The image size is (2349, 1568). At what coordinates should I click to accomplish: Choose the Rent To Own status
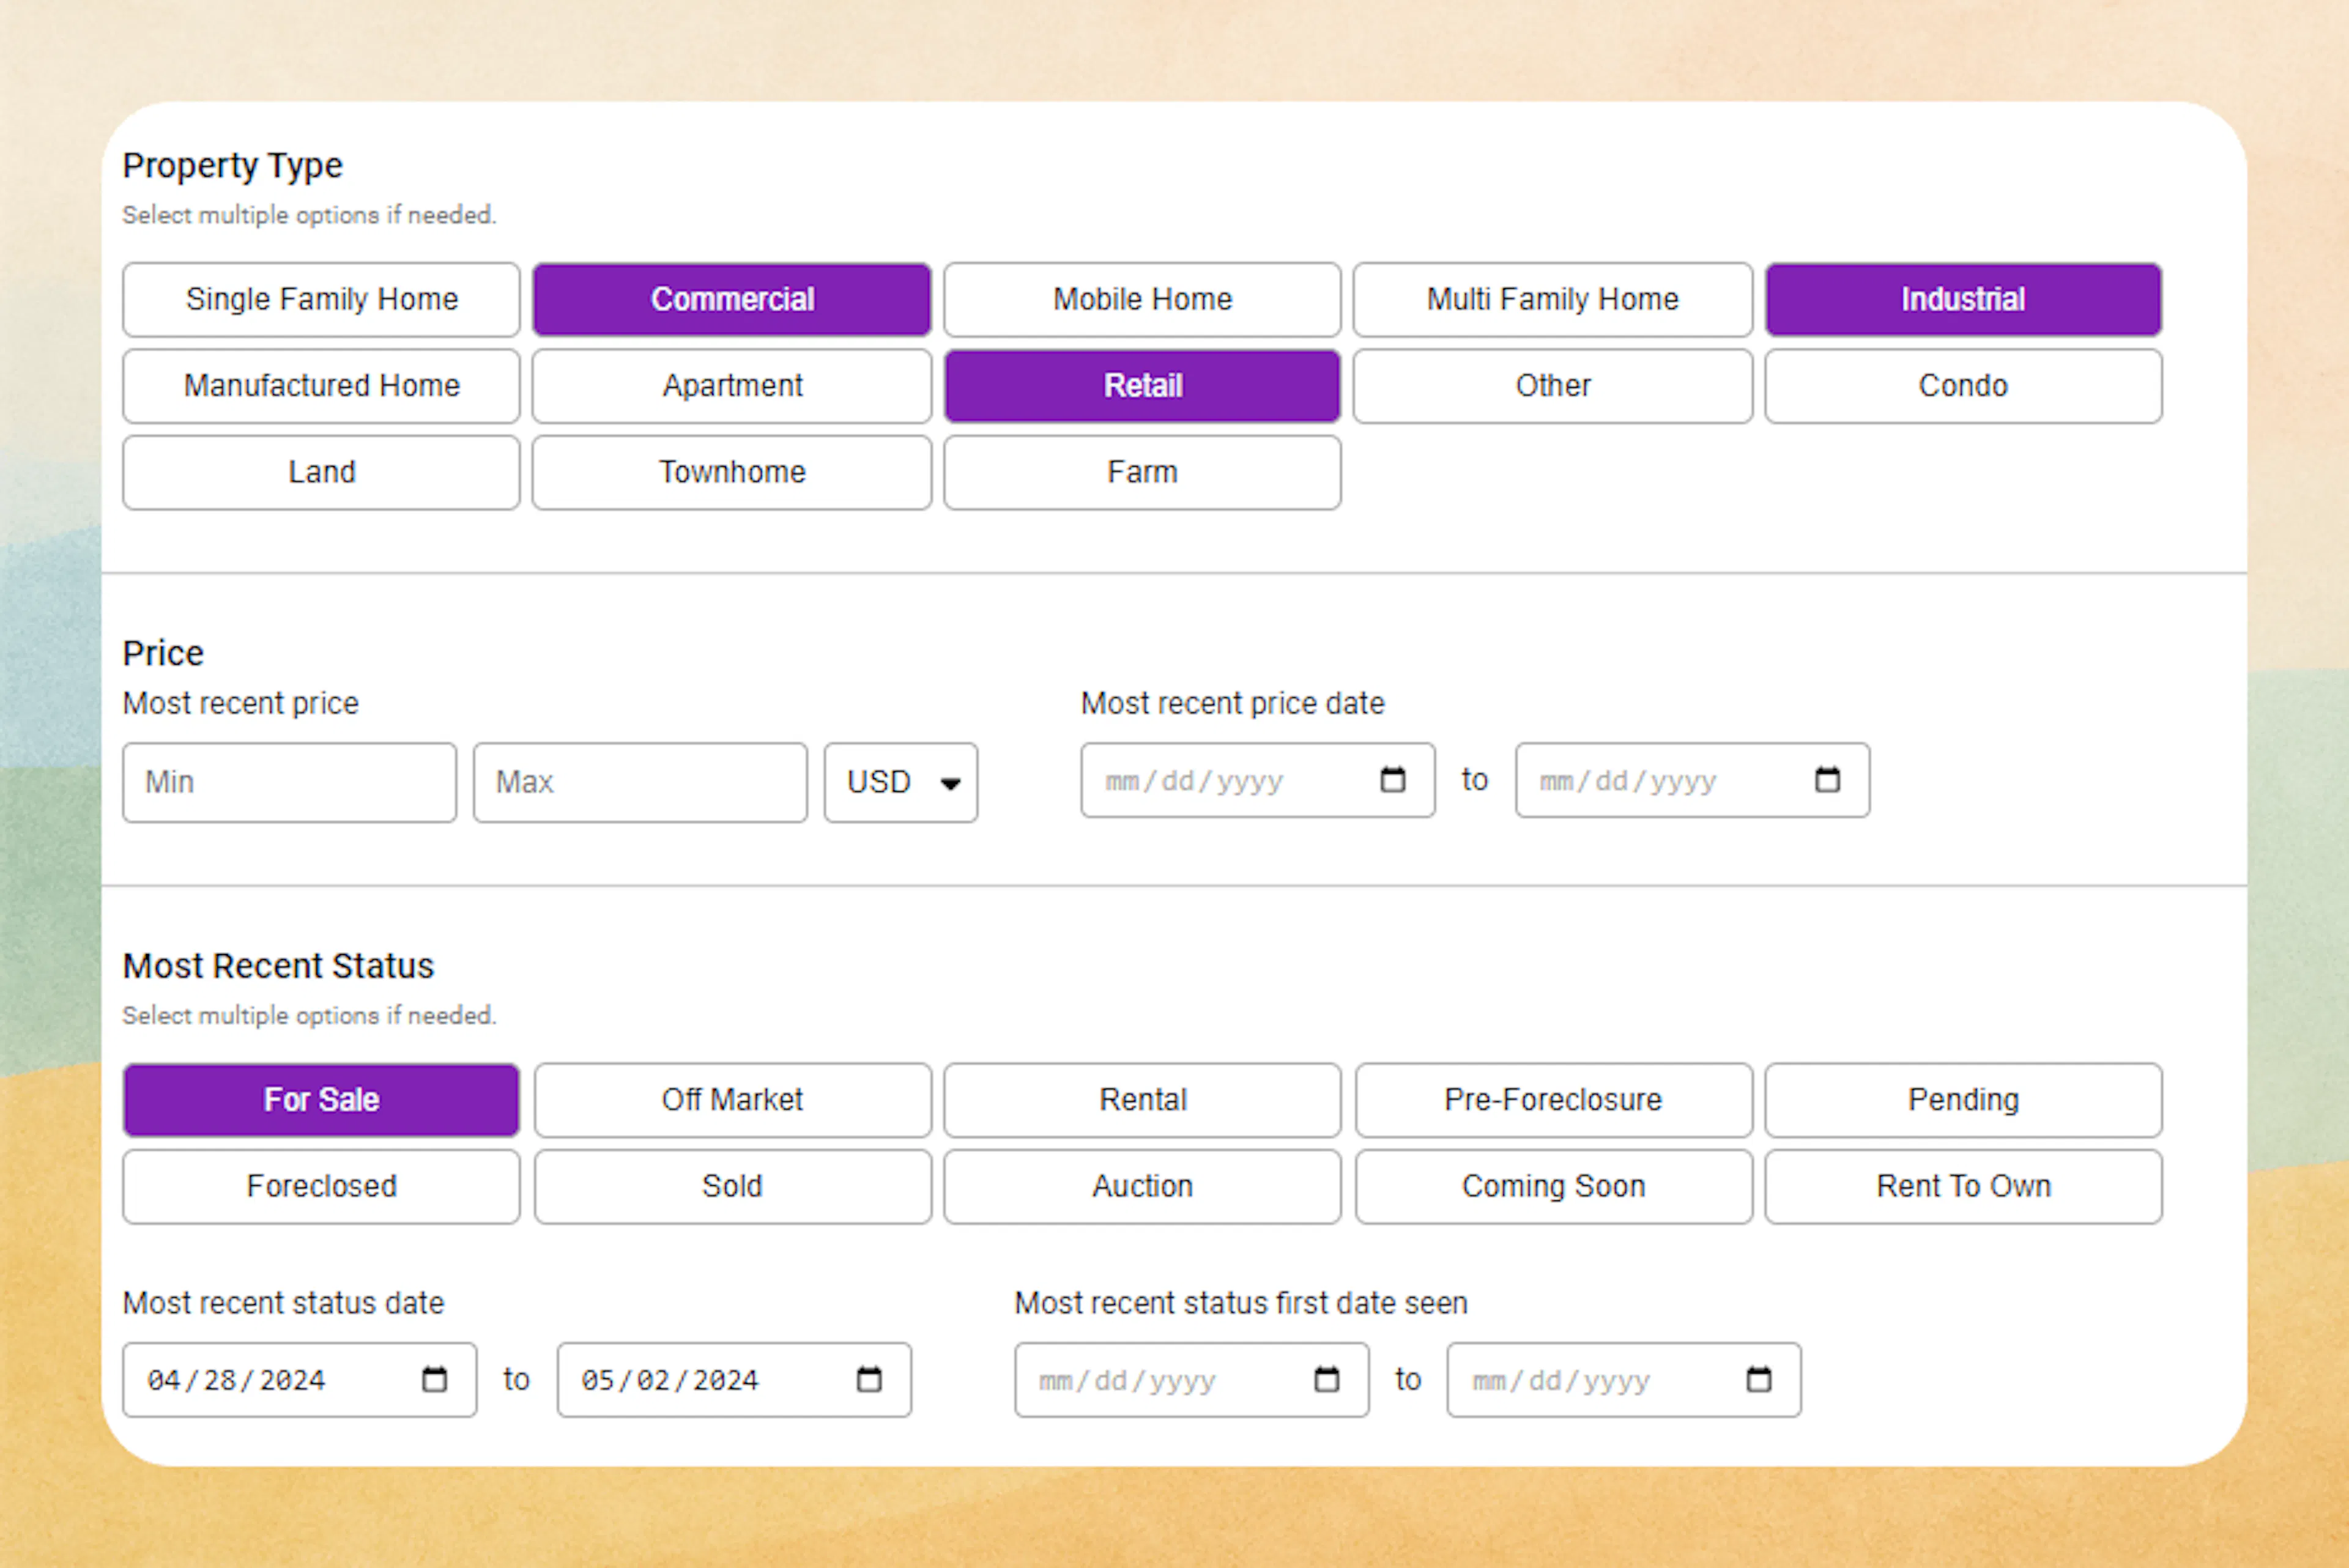pos(1962,1187)
